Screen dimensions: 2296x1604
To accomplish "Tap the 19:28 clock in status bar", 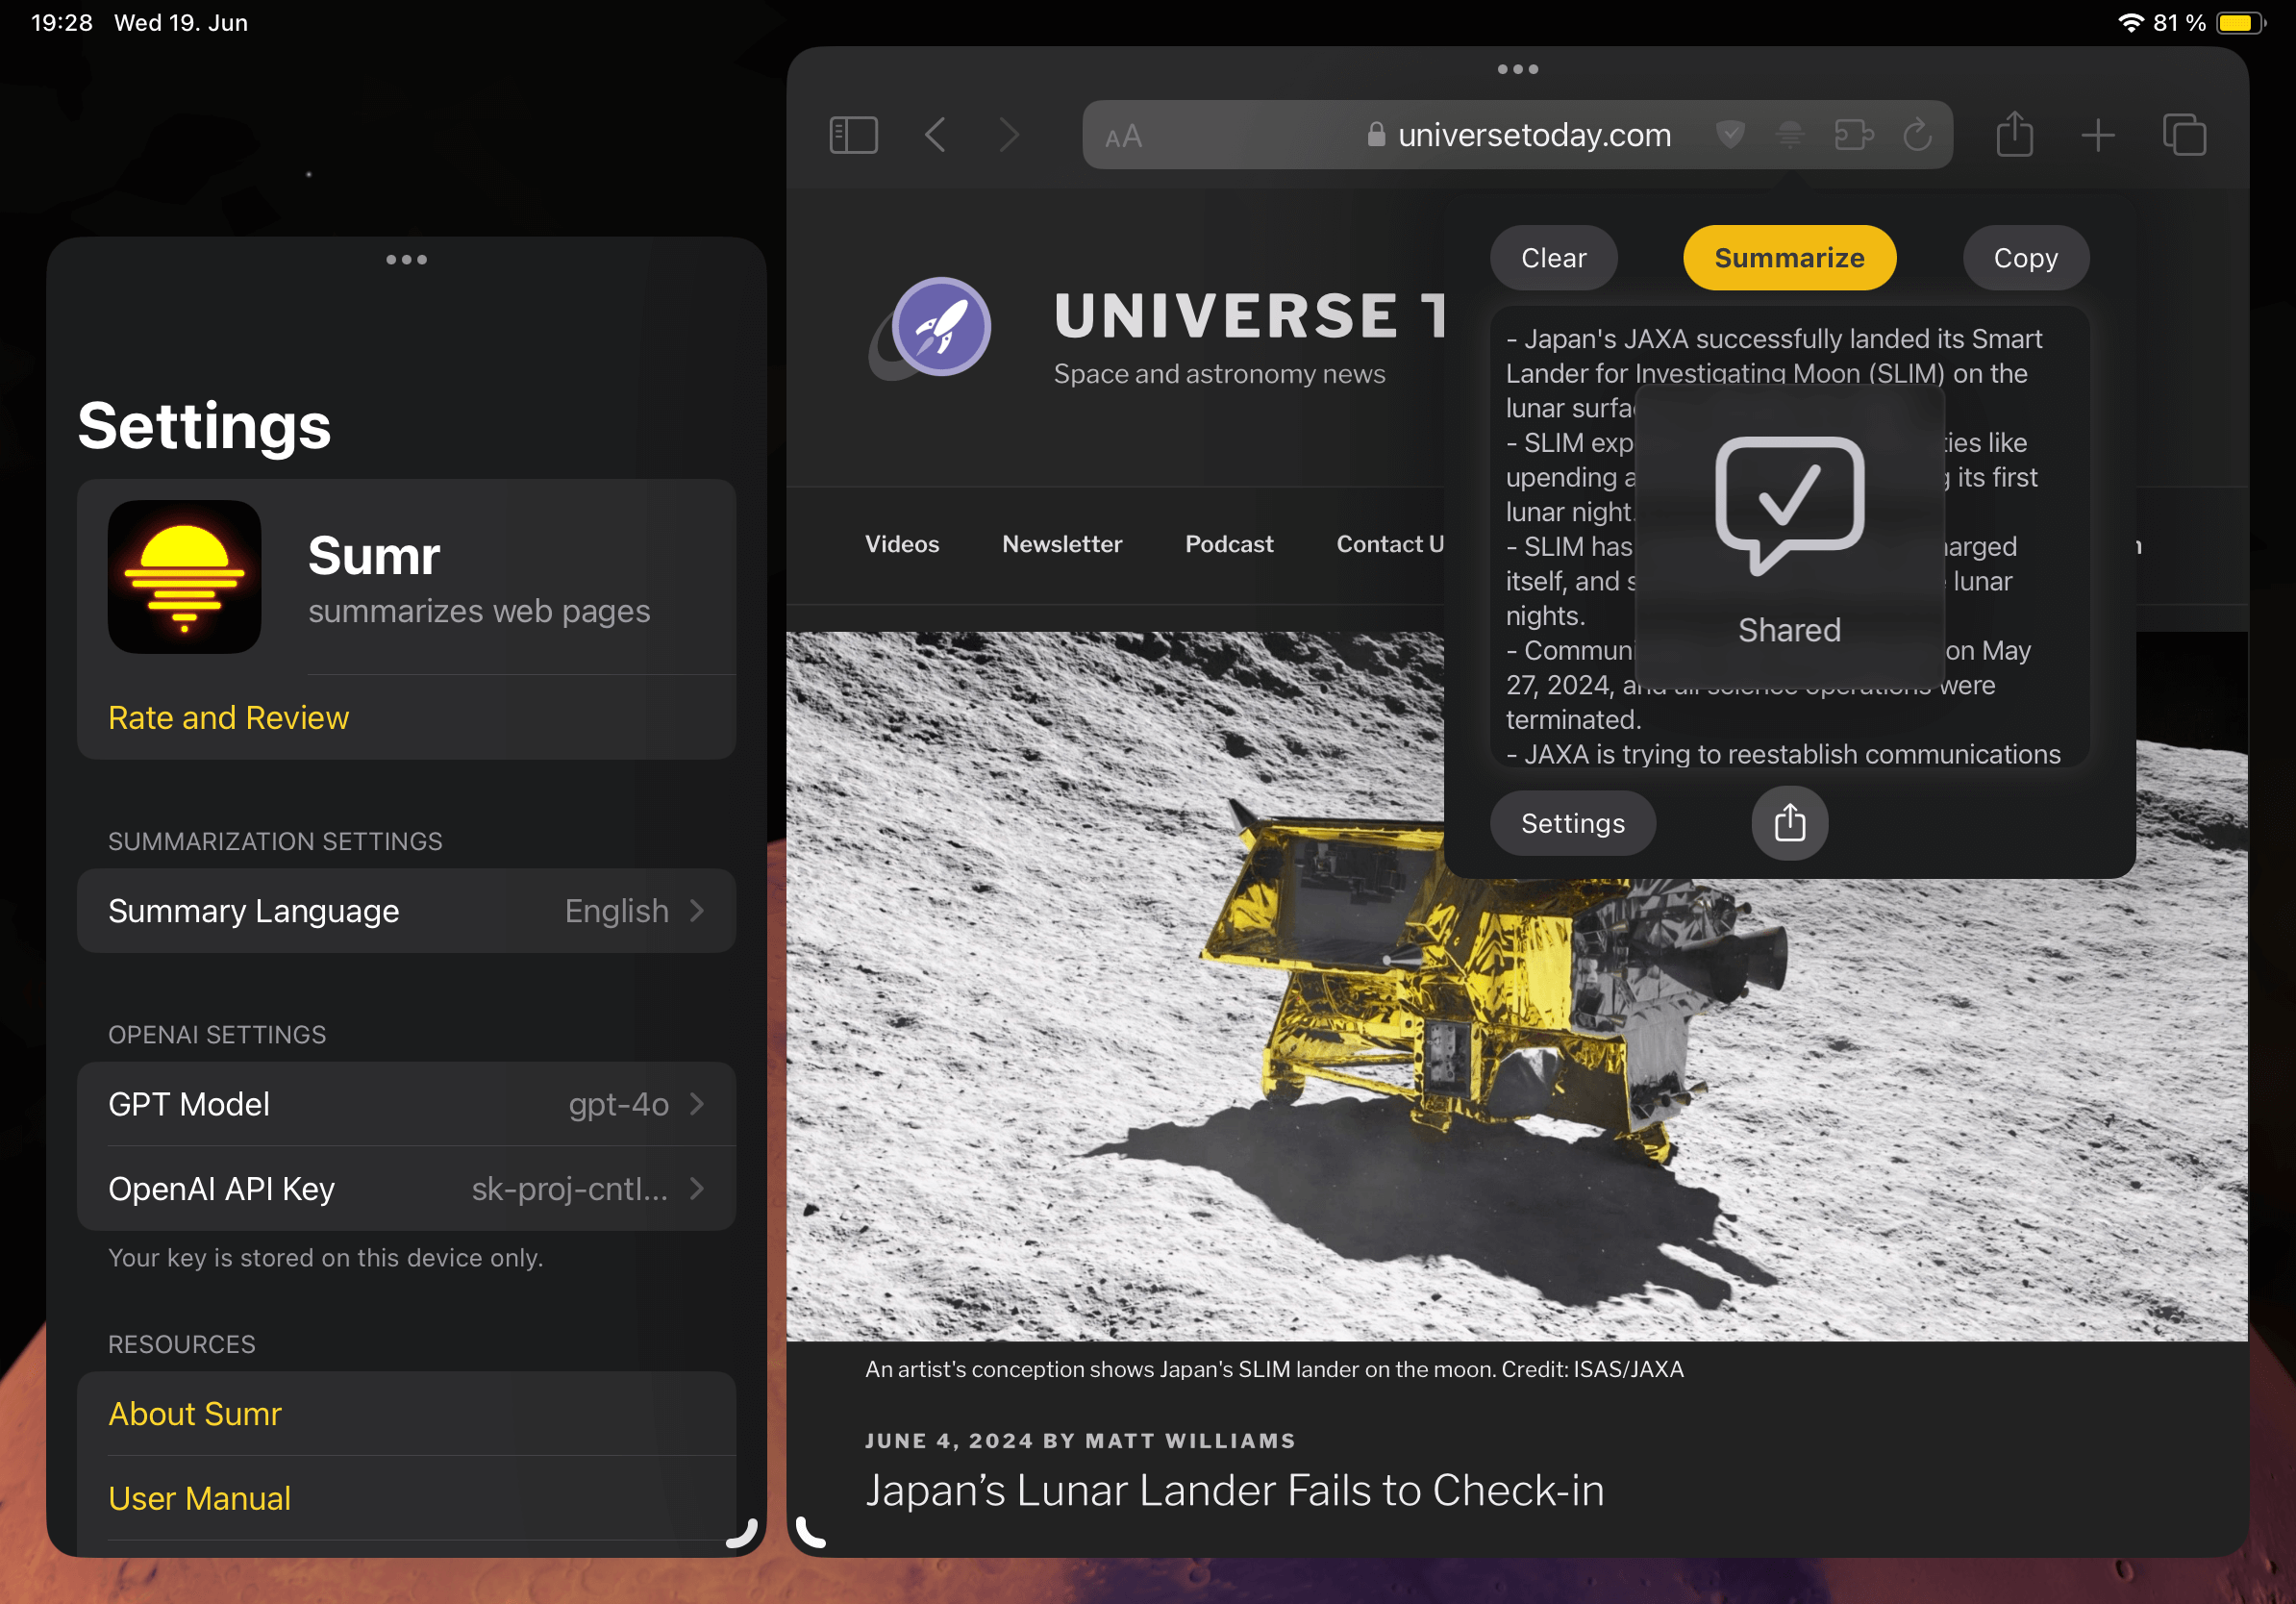I will [x=62, y=23].
